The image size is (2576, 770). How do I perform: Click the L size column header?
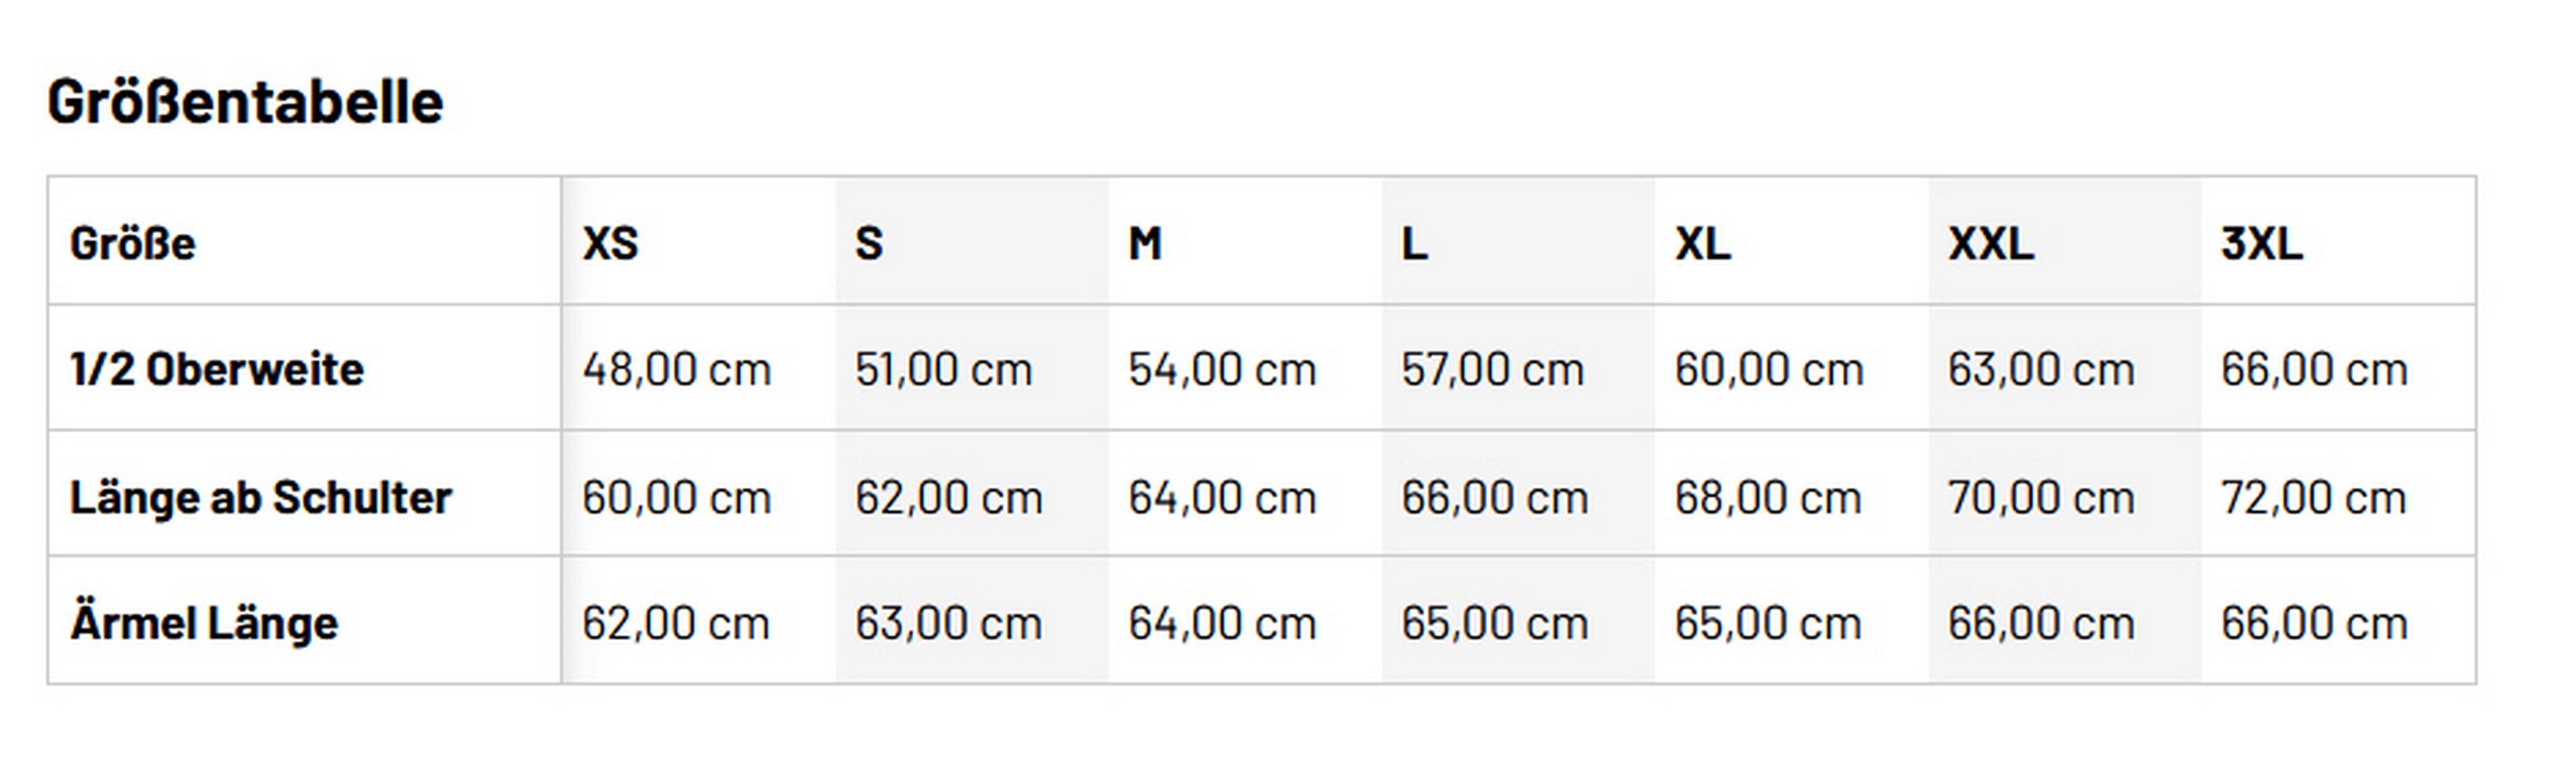tap(1414, 243)
